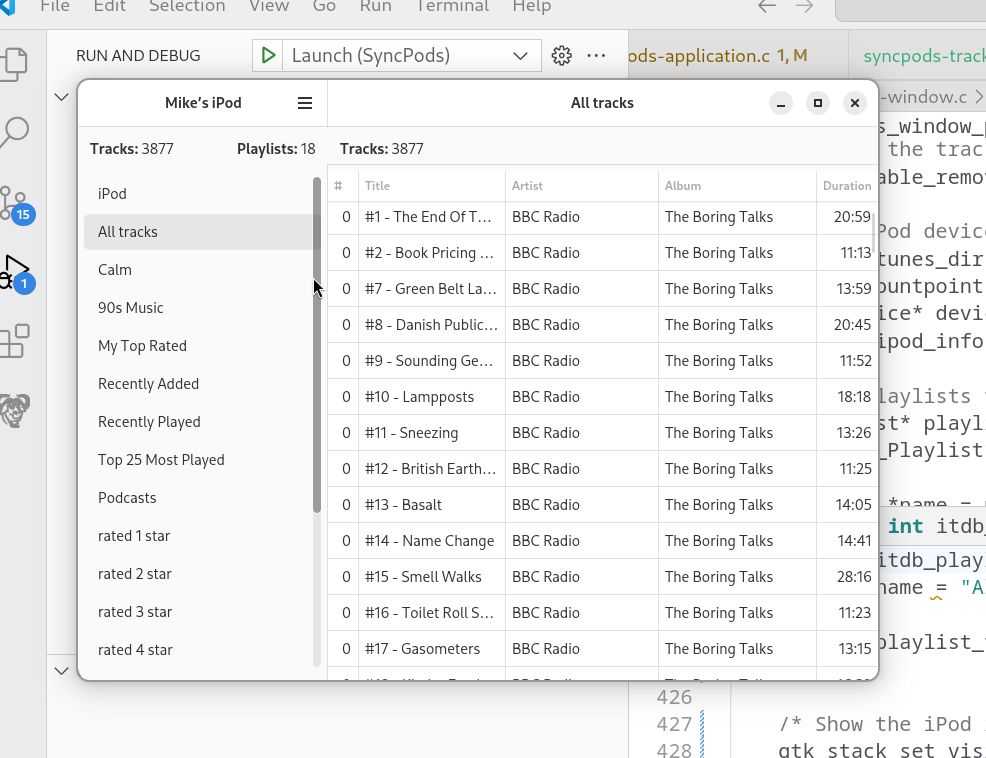Sort tracks by the Artist column header
The height and width of the screenshot is (758, 986).
(x=582, y=186)
